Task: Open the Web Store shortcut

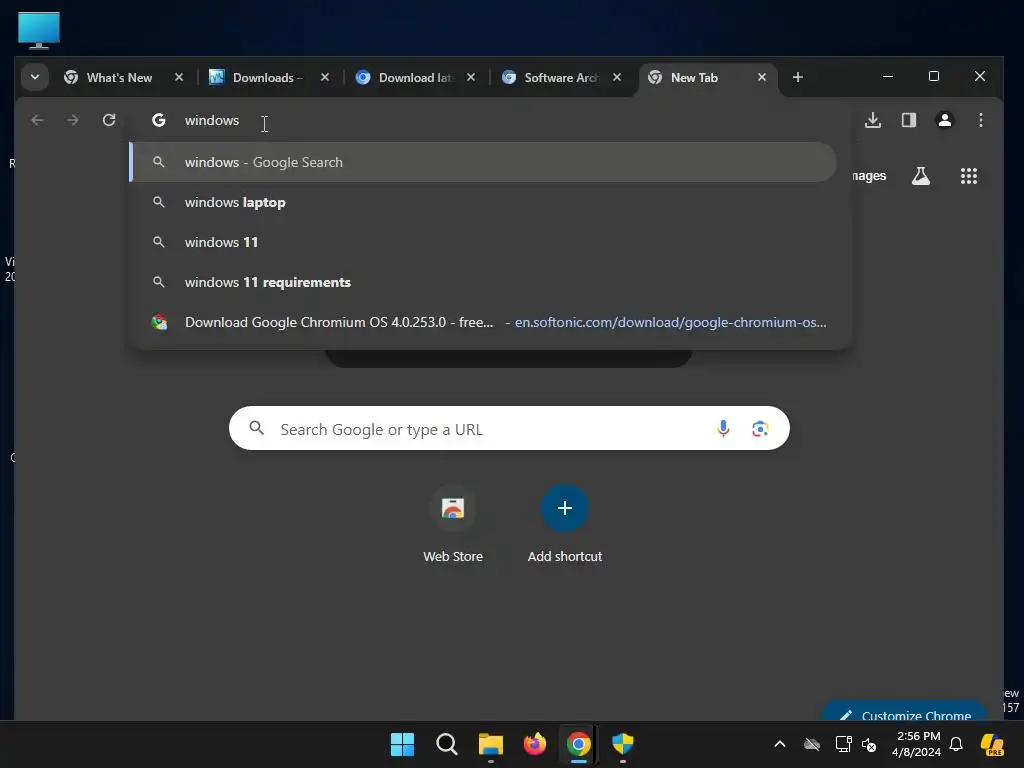Action: point(453,524)
